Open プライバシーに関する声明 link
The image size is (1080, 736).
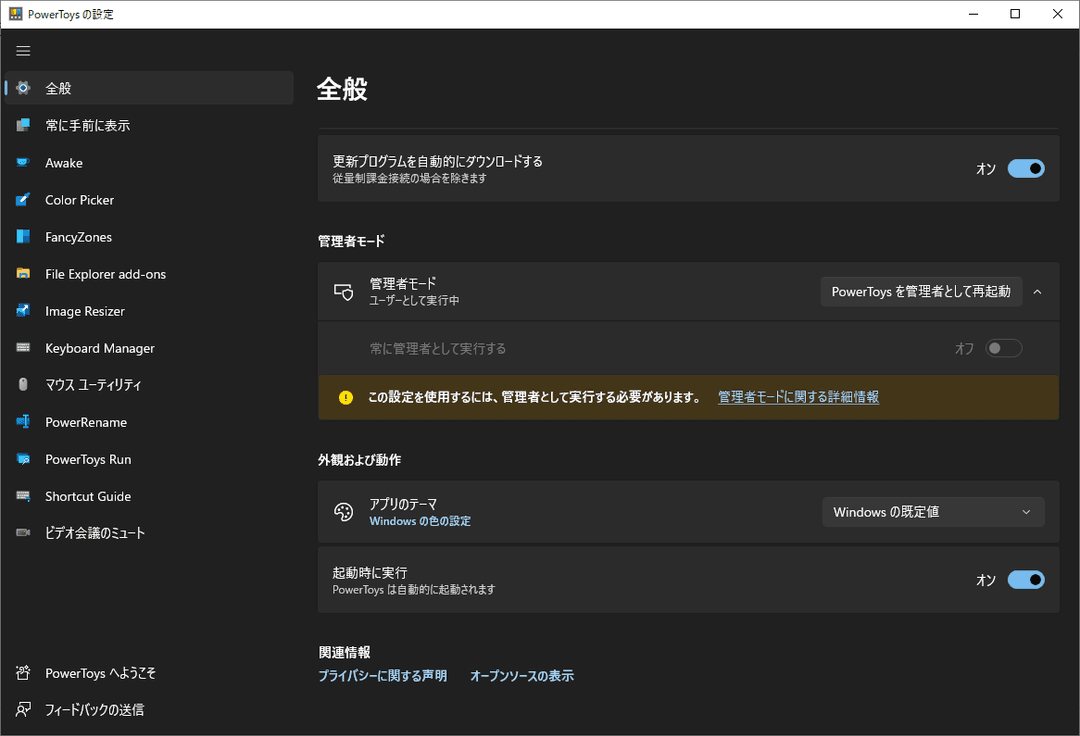click(x=382, y=676)
